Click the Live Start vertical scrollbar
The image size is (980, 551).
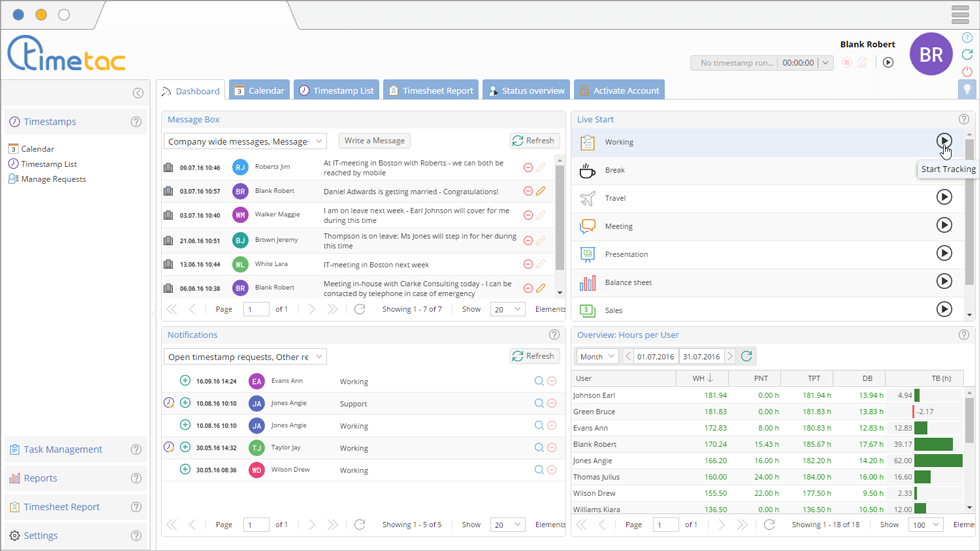click(969, 212)
